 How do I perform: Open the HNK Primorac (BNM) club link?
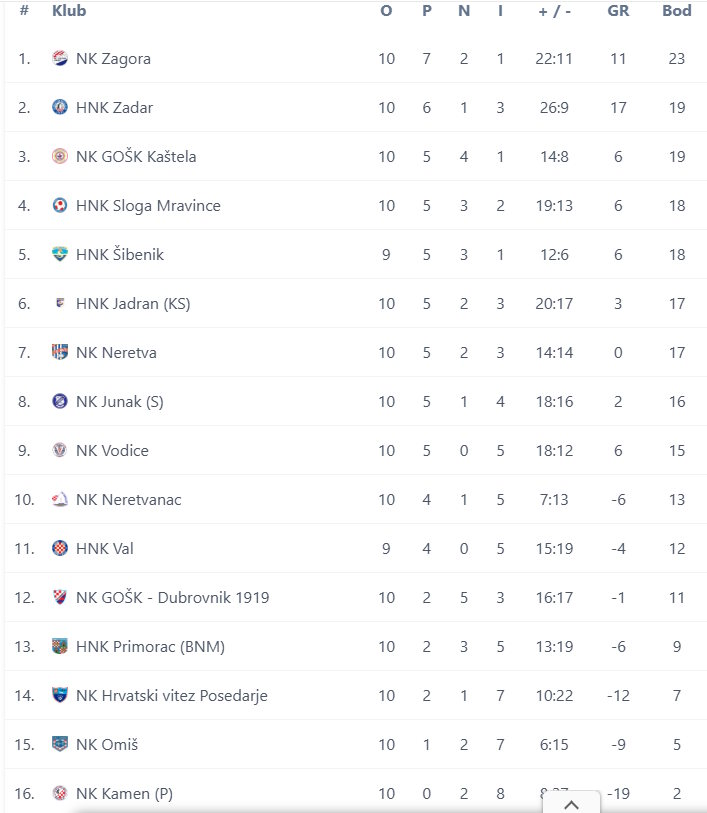tap(150, 647)
